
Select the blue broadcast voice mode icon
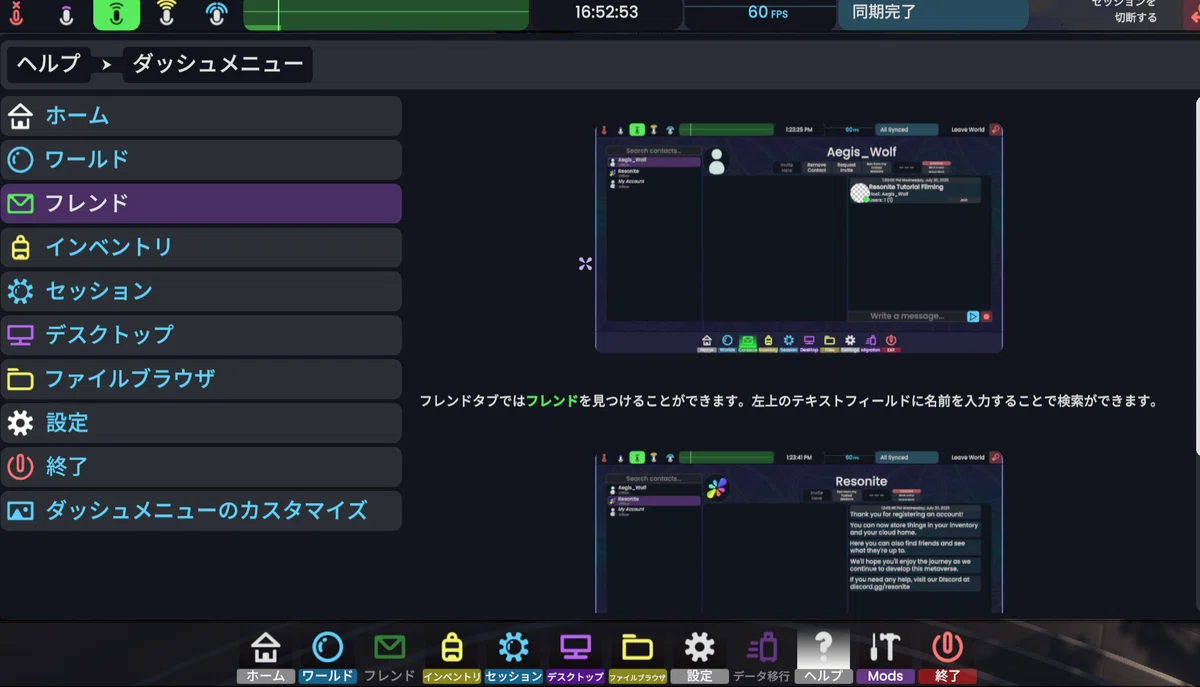coord(216,14)
